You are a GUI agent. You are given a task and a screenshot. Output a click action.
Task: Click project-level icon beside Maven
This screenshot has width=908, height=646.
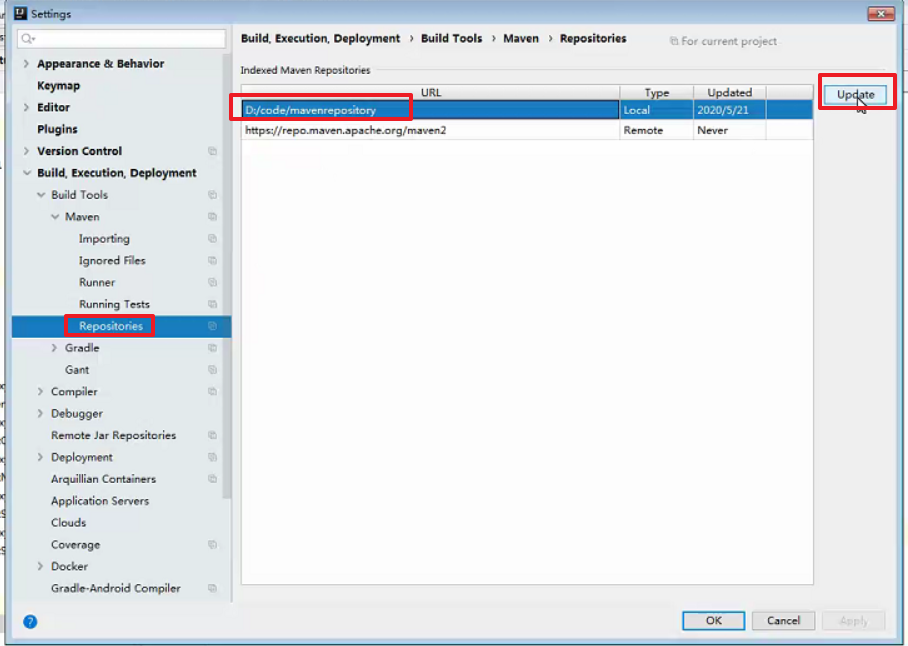pos(213,216)
